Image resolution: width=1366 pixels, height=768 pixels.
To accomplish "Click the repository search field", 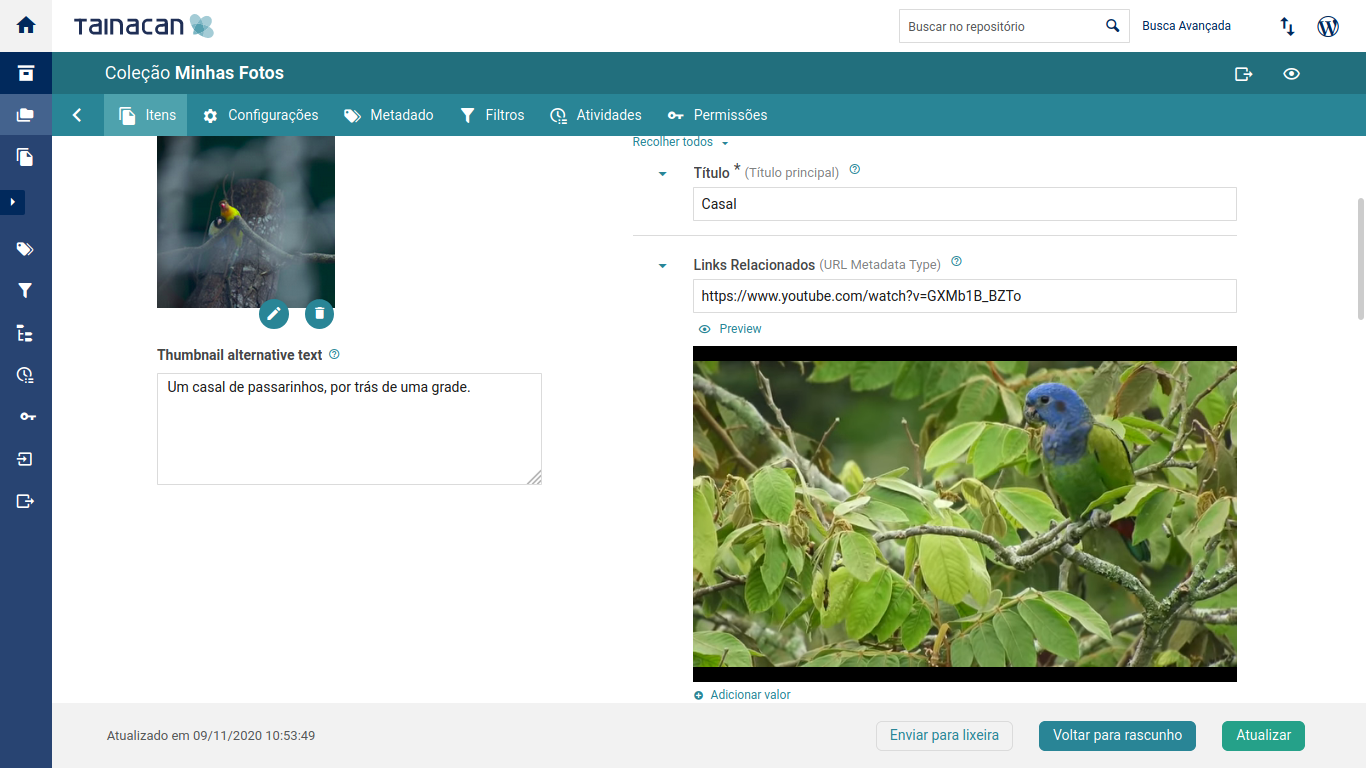I will click(998, 26).
